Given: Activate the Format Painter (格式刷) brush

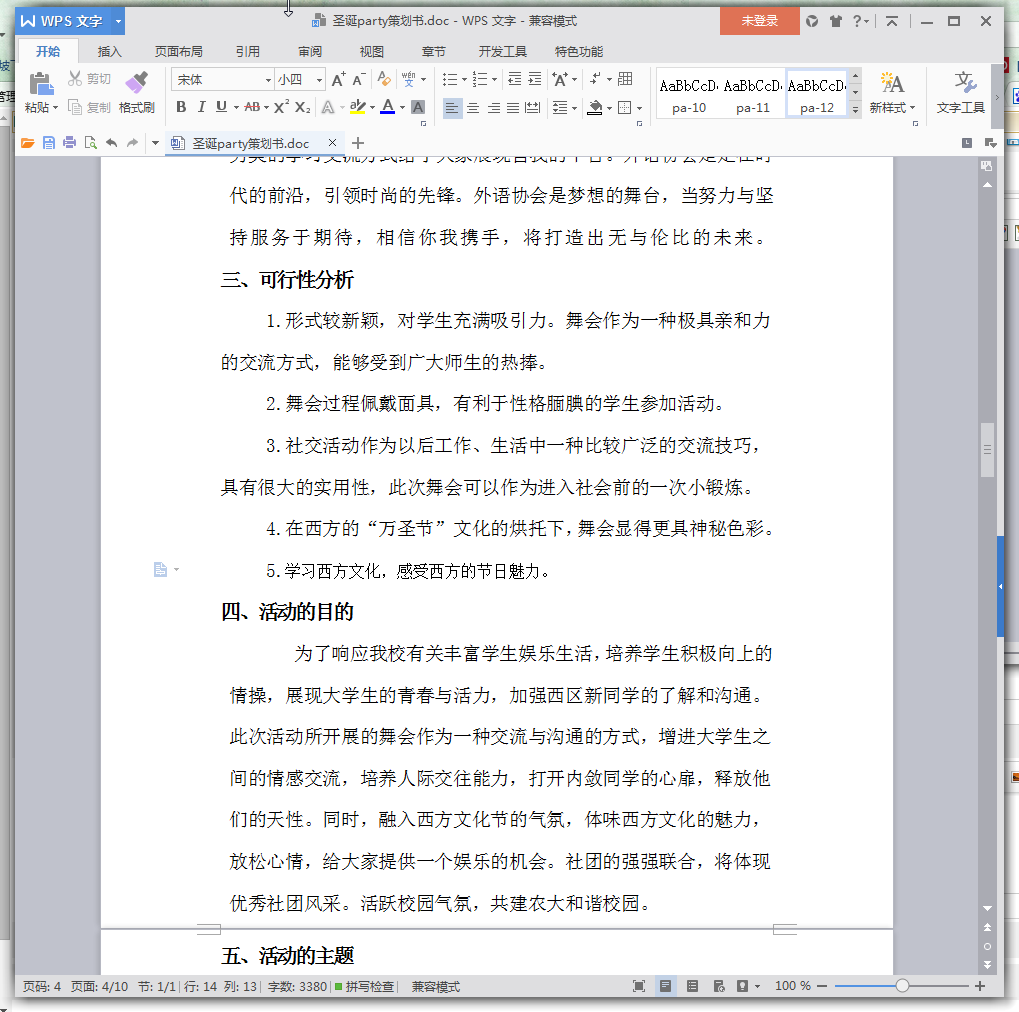Looking at the screenshot, I should [x=136, y=92].
